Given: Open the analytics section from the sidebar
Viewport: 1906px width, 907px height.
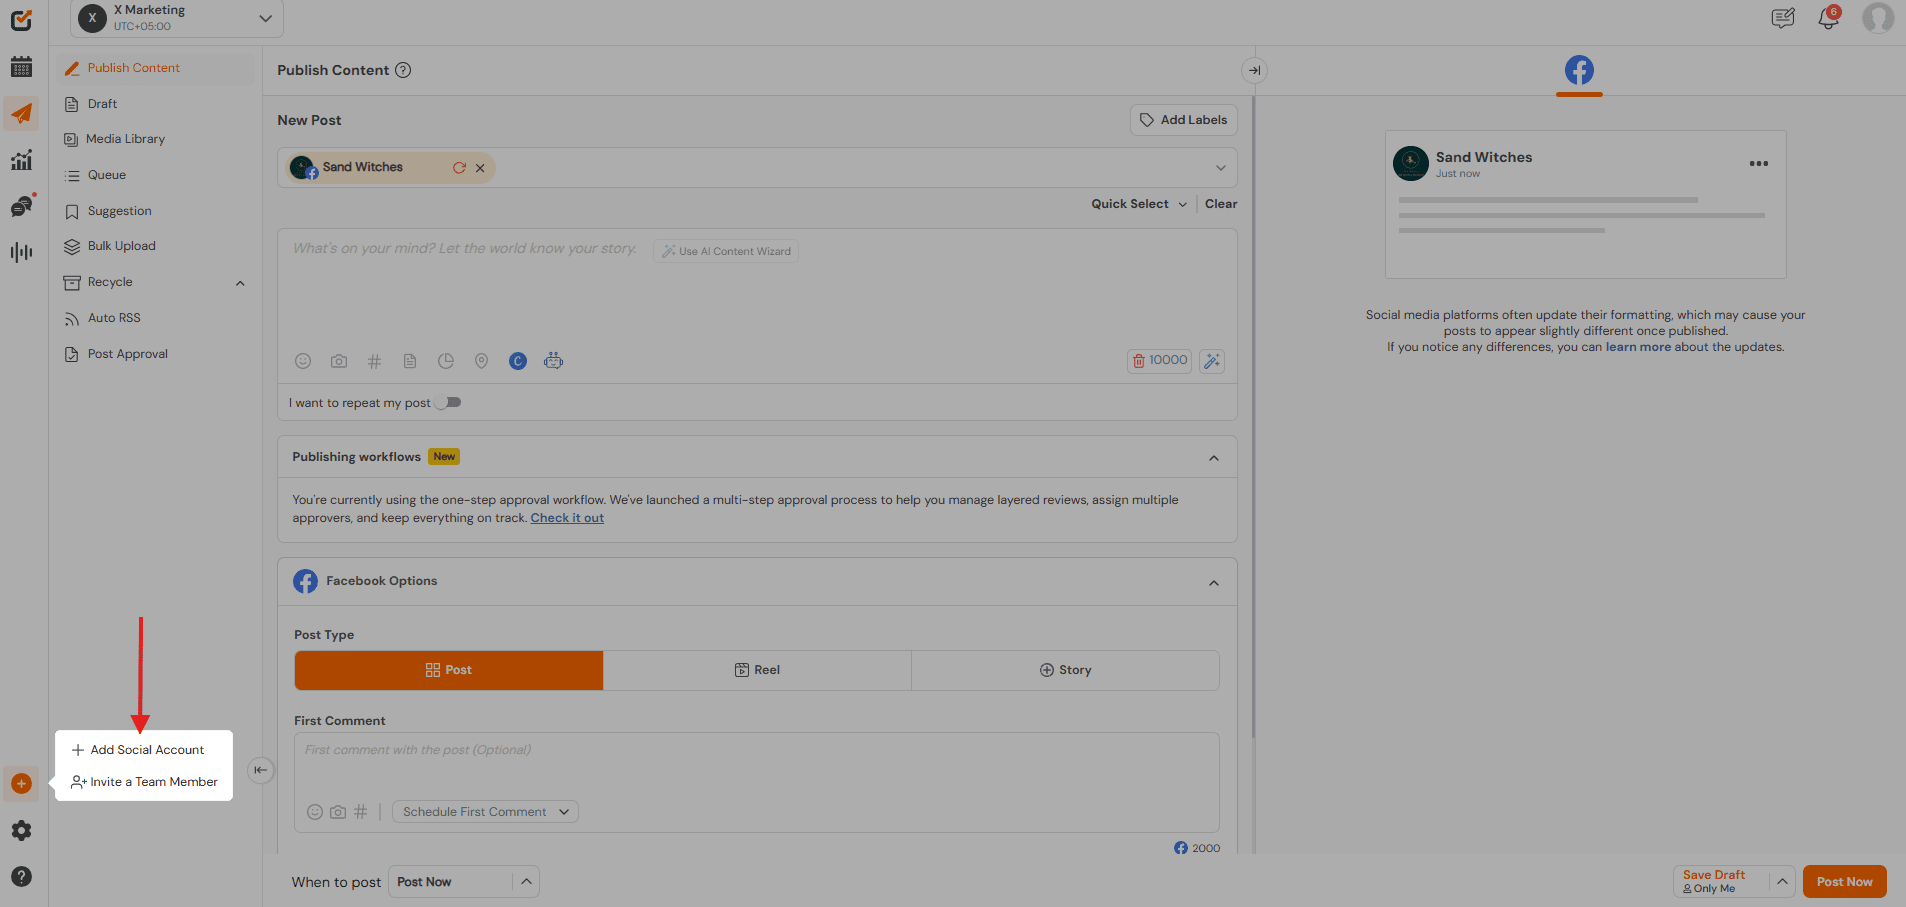Looking at the screenshot, I should coord(21,160).
